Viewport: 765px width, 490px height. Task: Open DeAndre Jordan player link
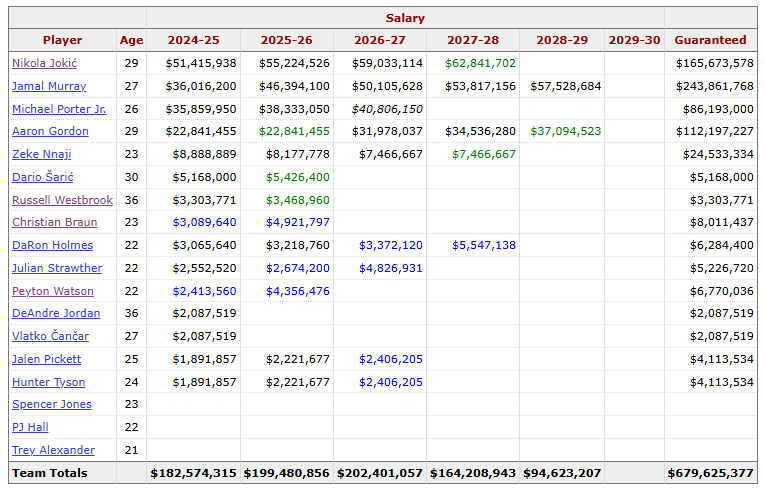point(56,313)
